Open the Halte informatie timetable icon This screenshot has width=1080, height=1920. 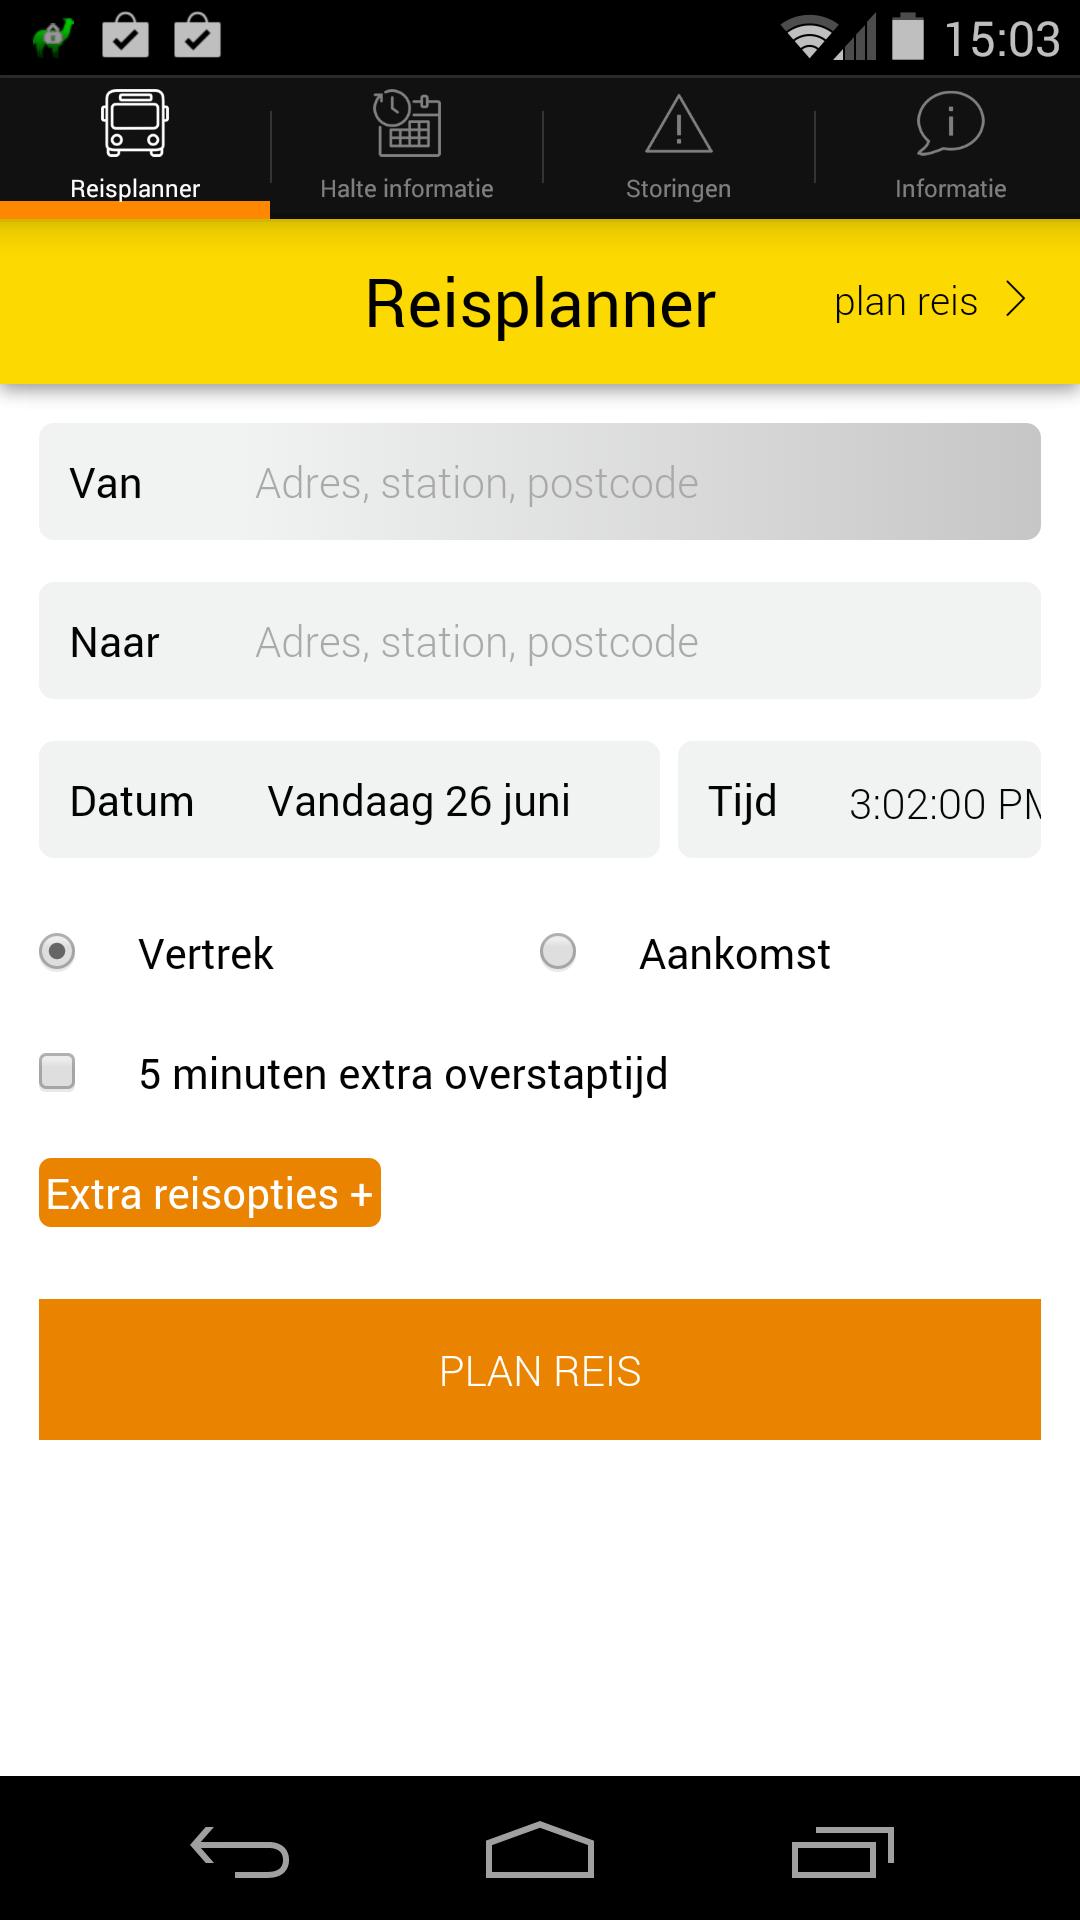(407, 124)
